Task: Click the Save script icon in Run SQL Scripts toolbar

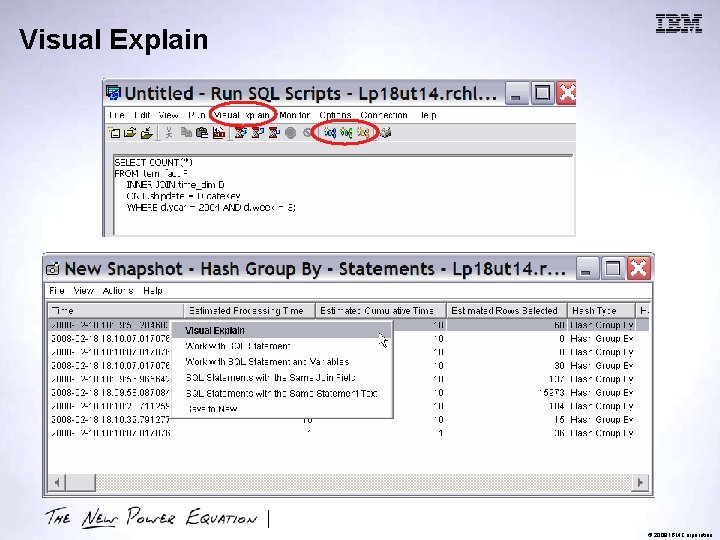Action: tap(147, 133)
